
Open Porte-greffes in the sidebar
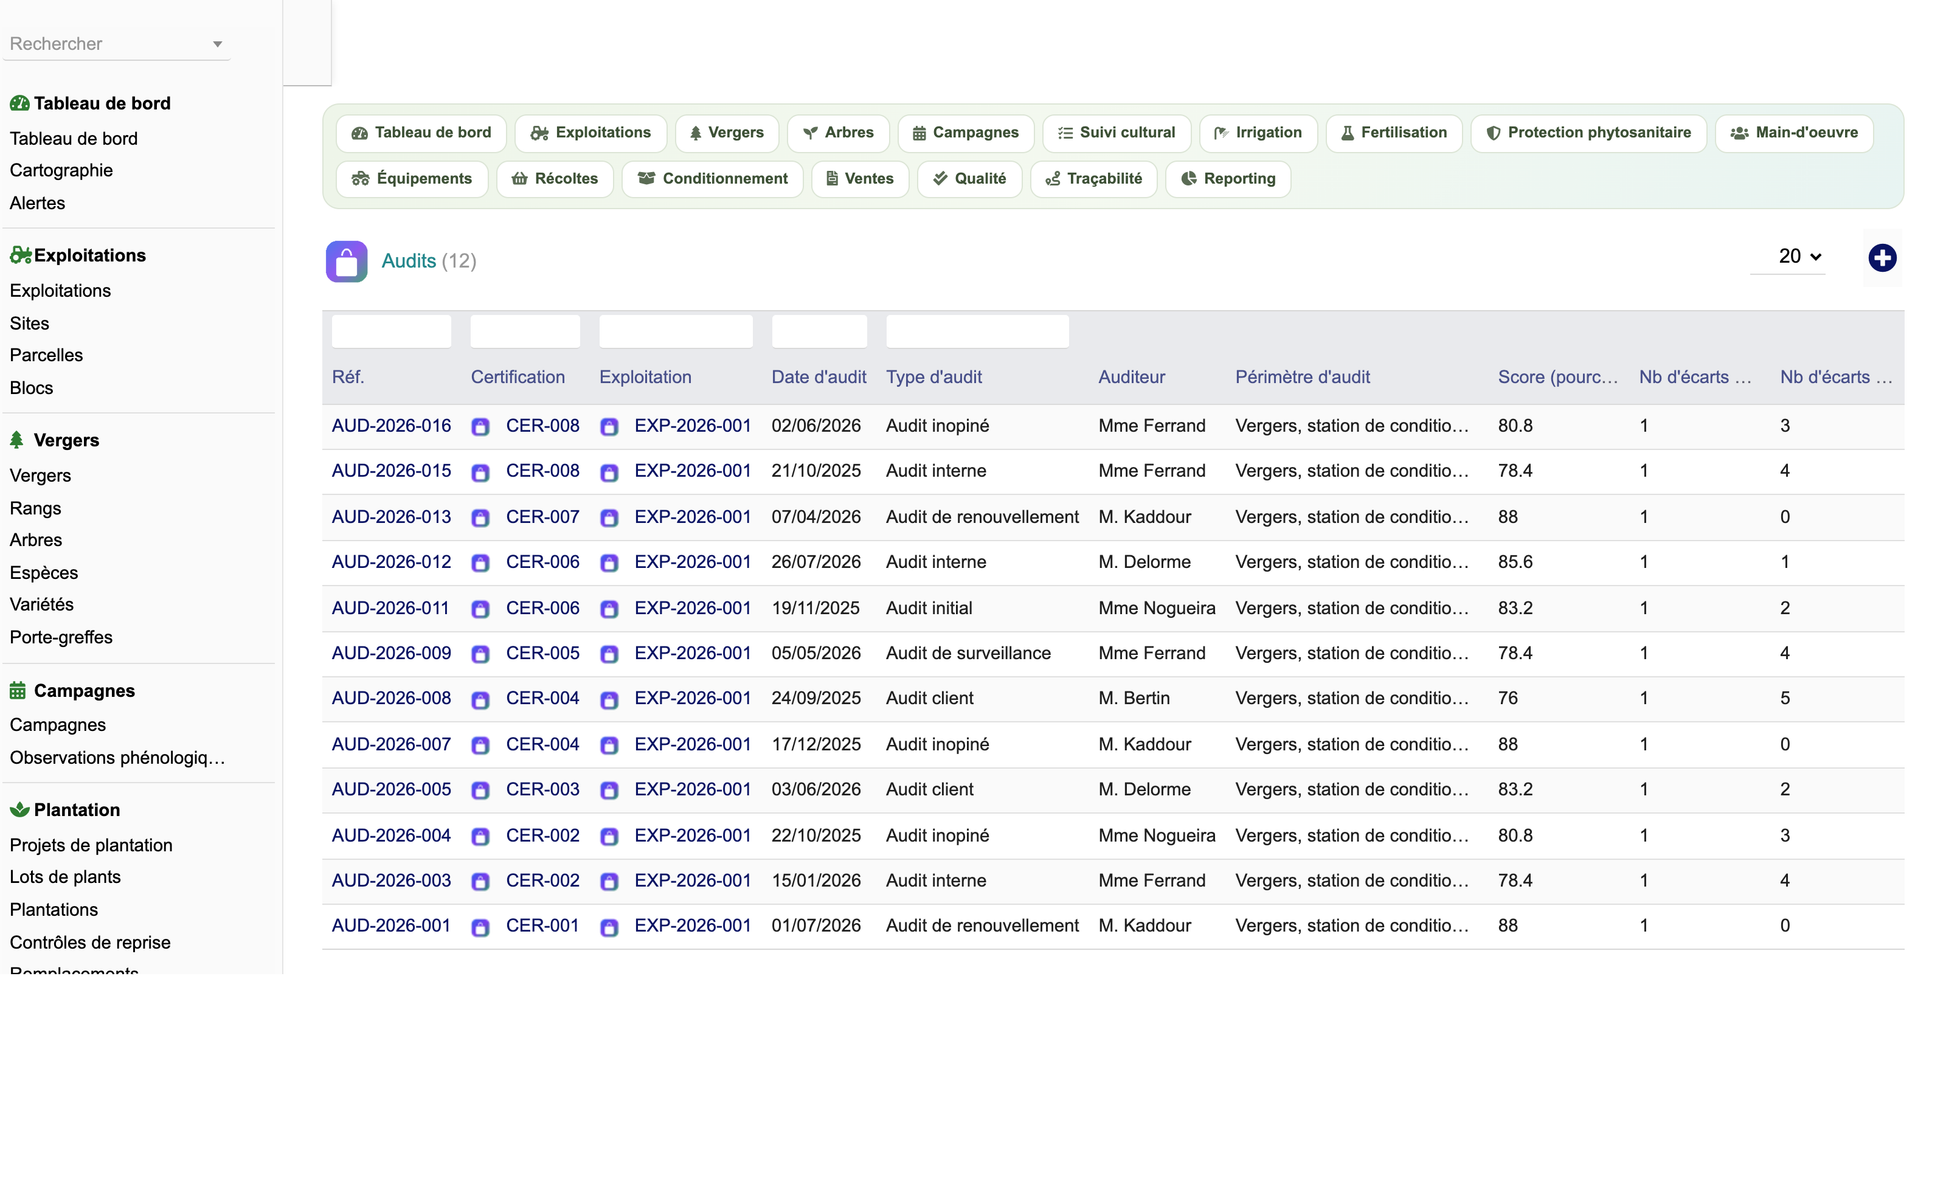61,637
